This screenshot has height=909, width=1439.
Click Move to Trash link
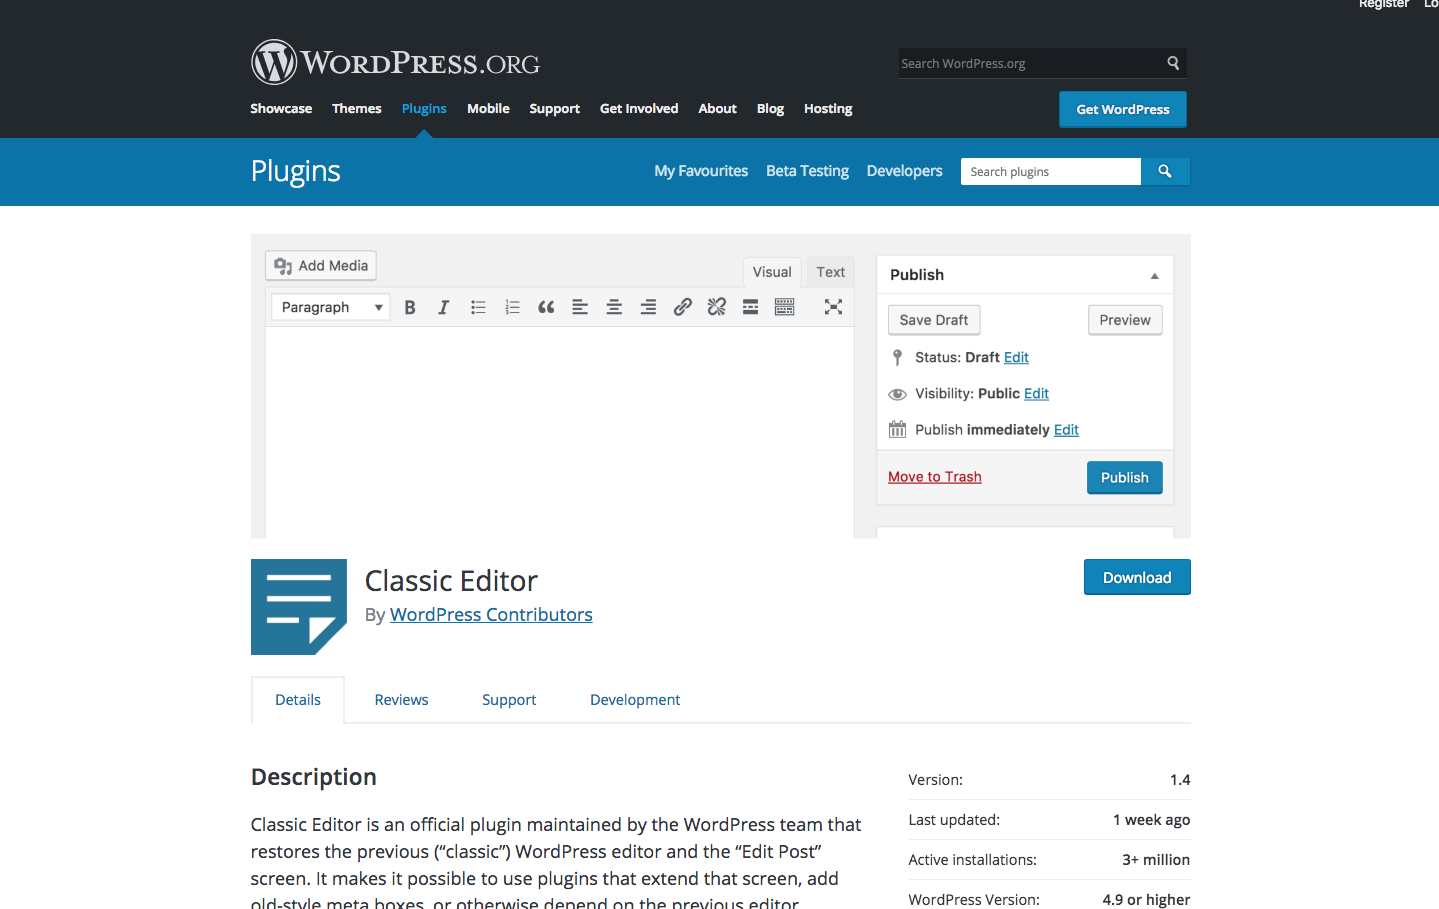(x=935, y=477)
